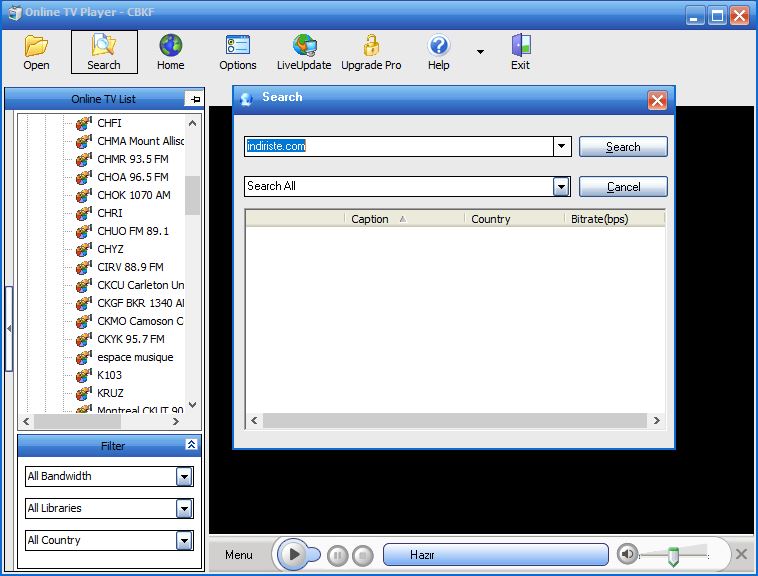Click the station icon beside K103
Image resolution: width=758 pixels, height=576 pixels.
point(84,375)
